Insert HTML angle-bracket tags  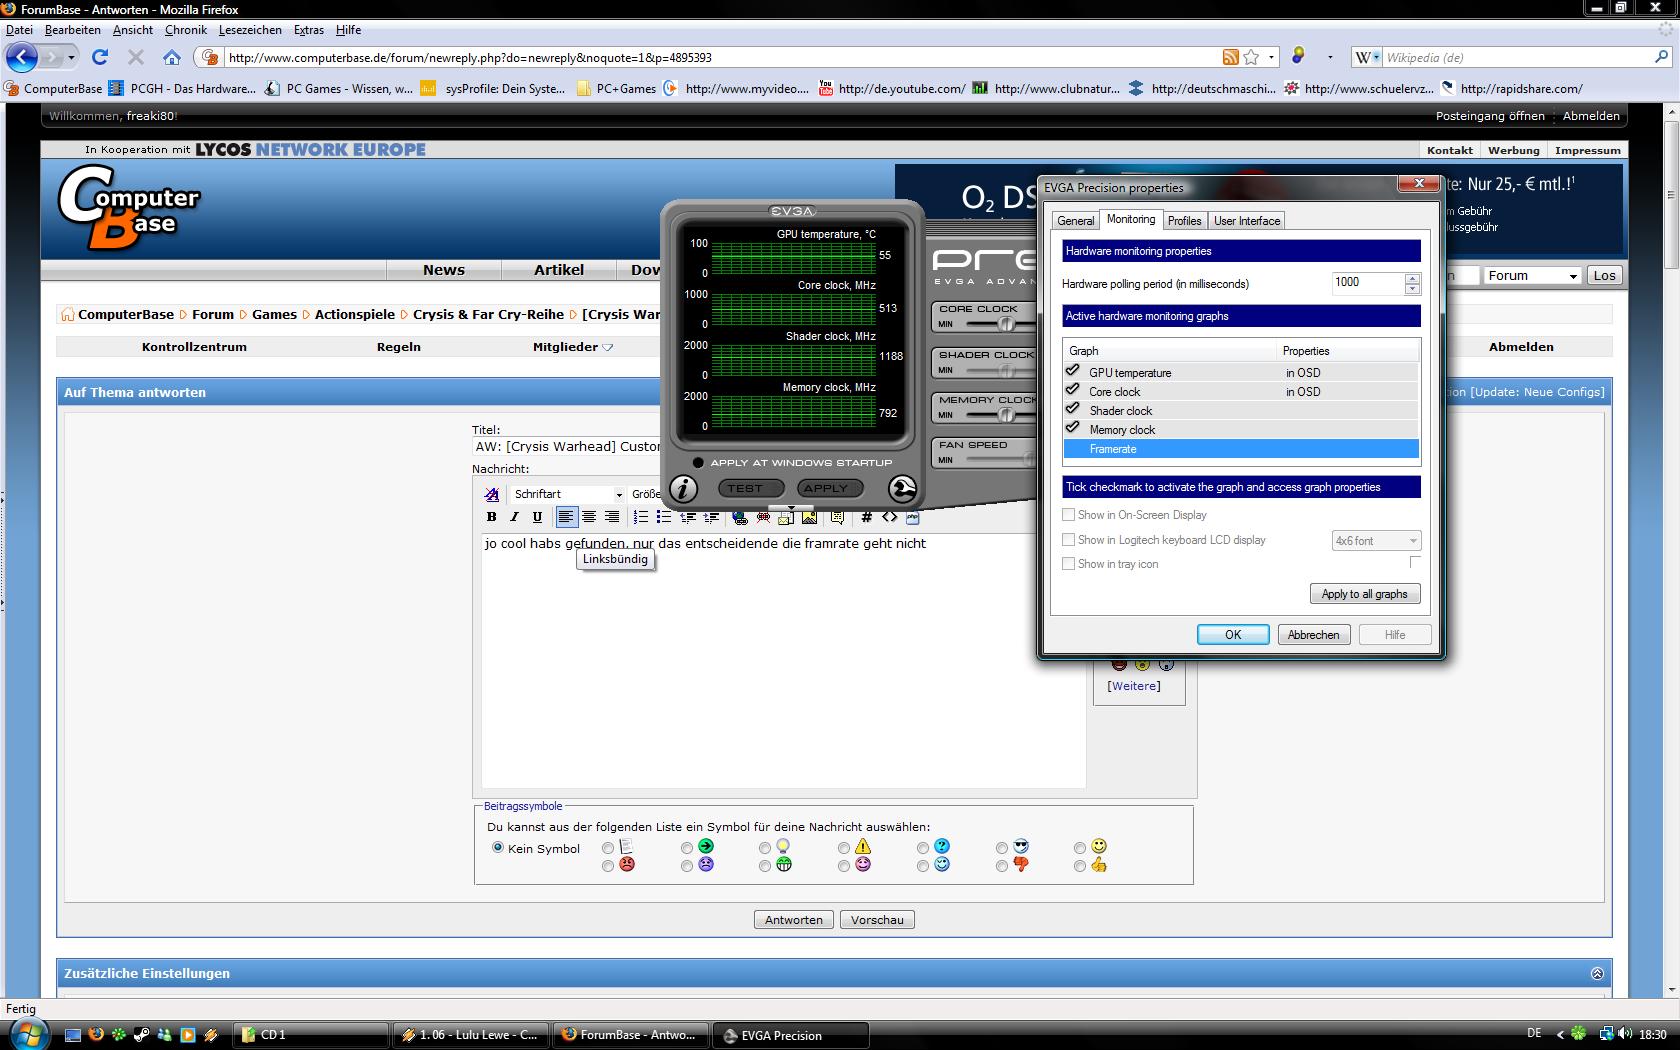pyautogui.click(x=889, y=517)
